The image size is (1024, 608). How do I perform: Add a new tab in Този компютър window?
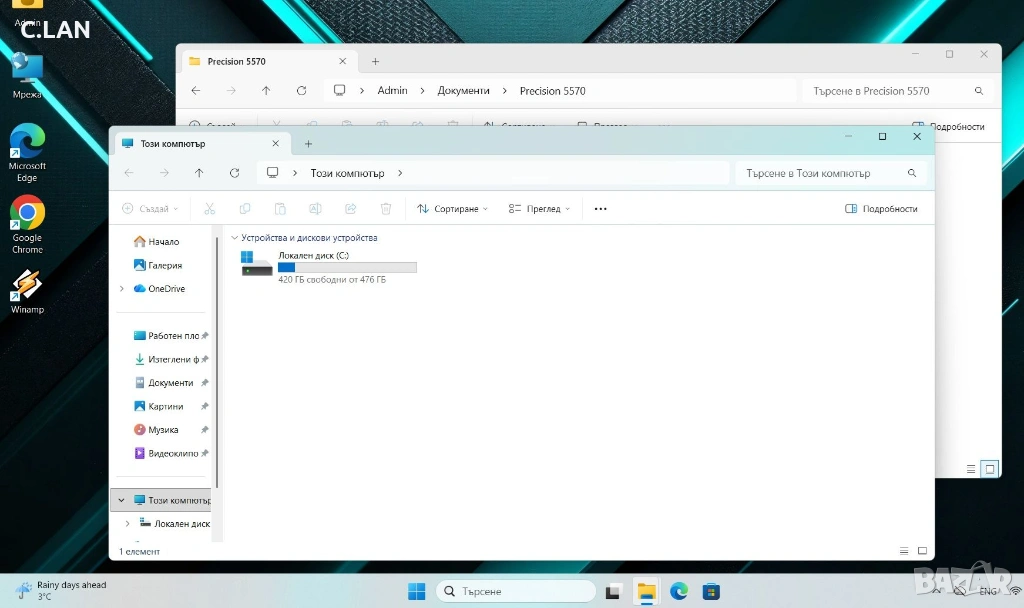click(x=308, y=144)
